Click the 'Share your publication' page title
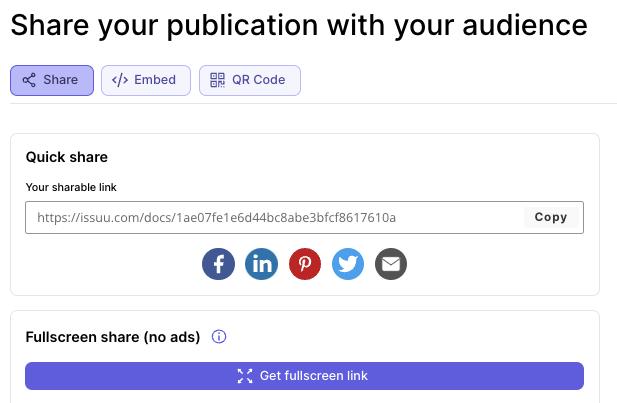Viewport: 617px width, 403px height. [299, 25]
